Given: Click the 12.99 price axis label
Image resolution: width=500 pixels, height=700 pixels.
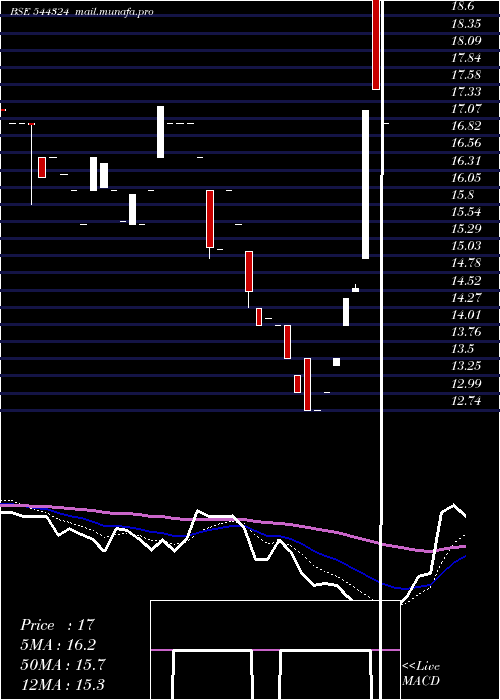Looking at the screenshot, I should pos(466,383).
